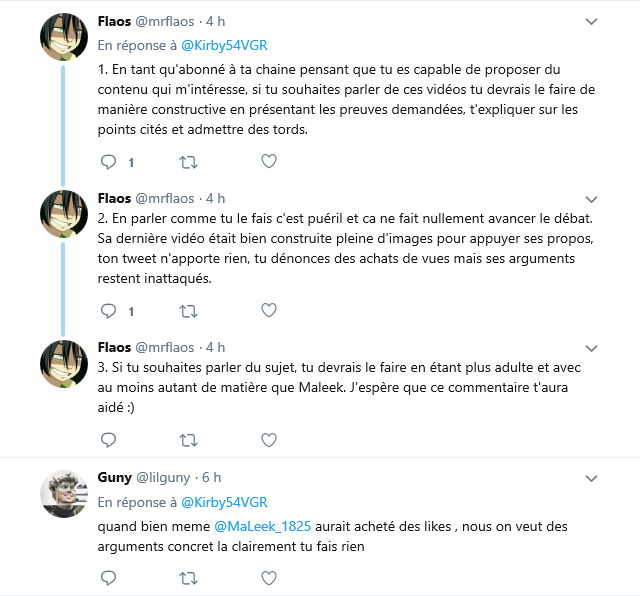The height and width of the screenshot is (596, 640).
Task: Open @Kirby54VGR link in first tweet
Action: tap(224, 45)
